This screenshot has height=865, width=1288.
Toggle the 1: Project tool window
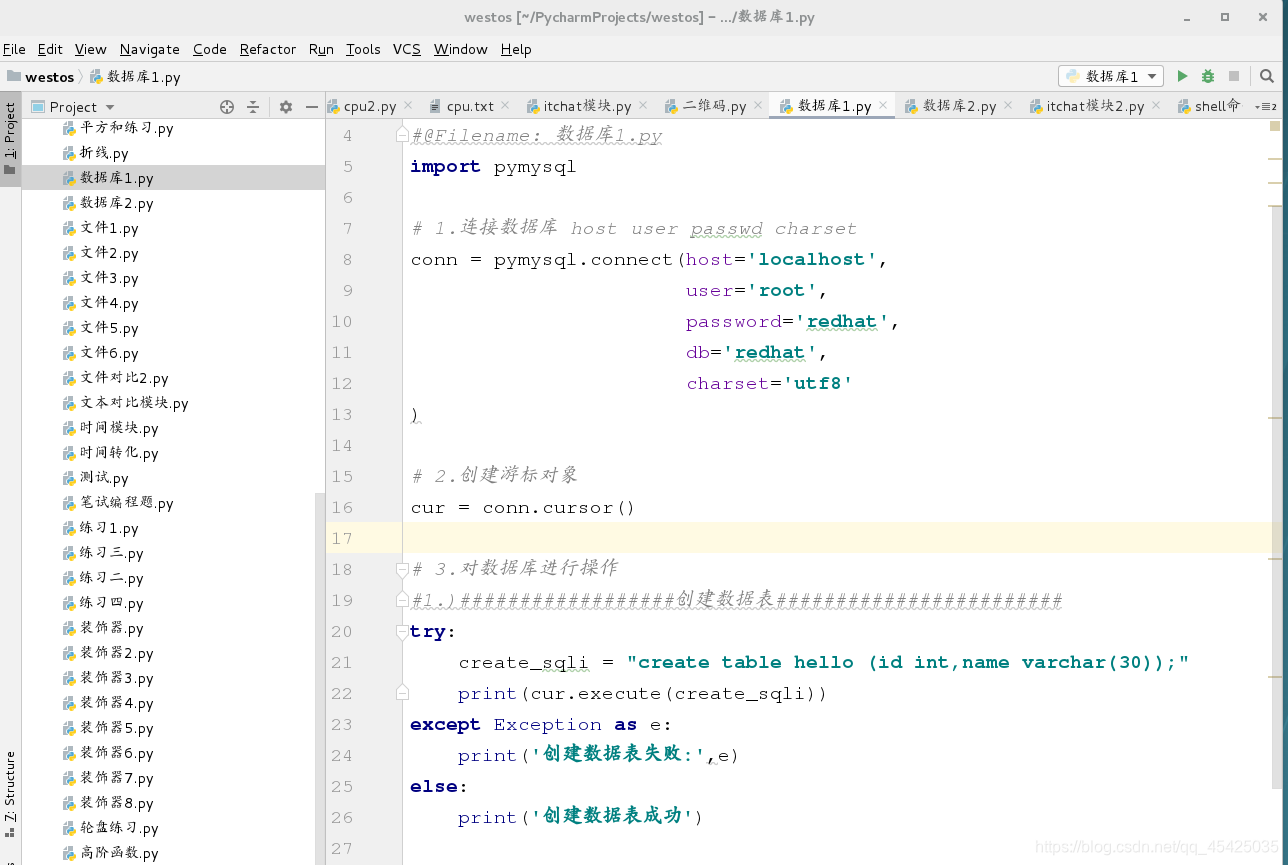10,139
